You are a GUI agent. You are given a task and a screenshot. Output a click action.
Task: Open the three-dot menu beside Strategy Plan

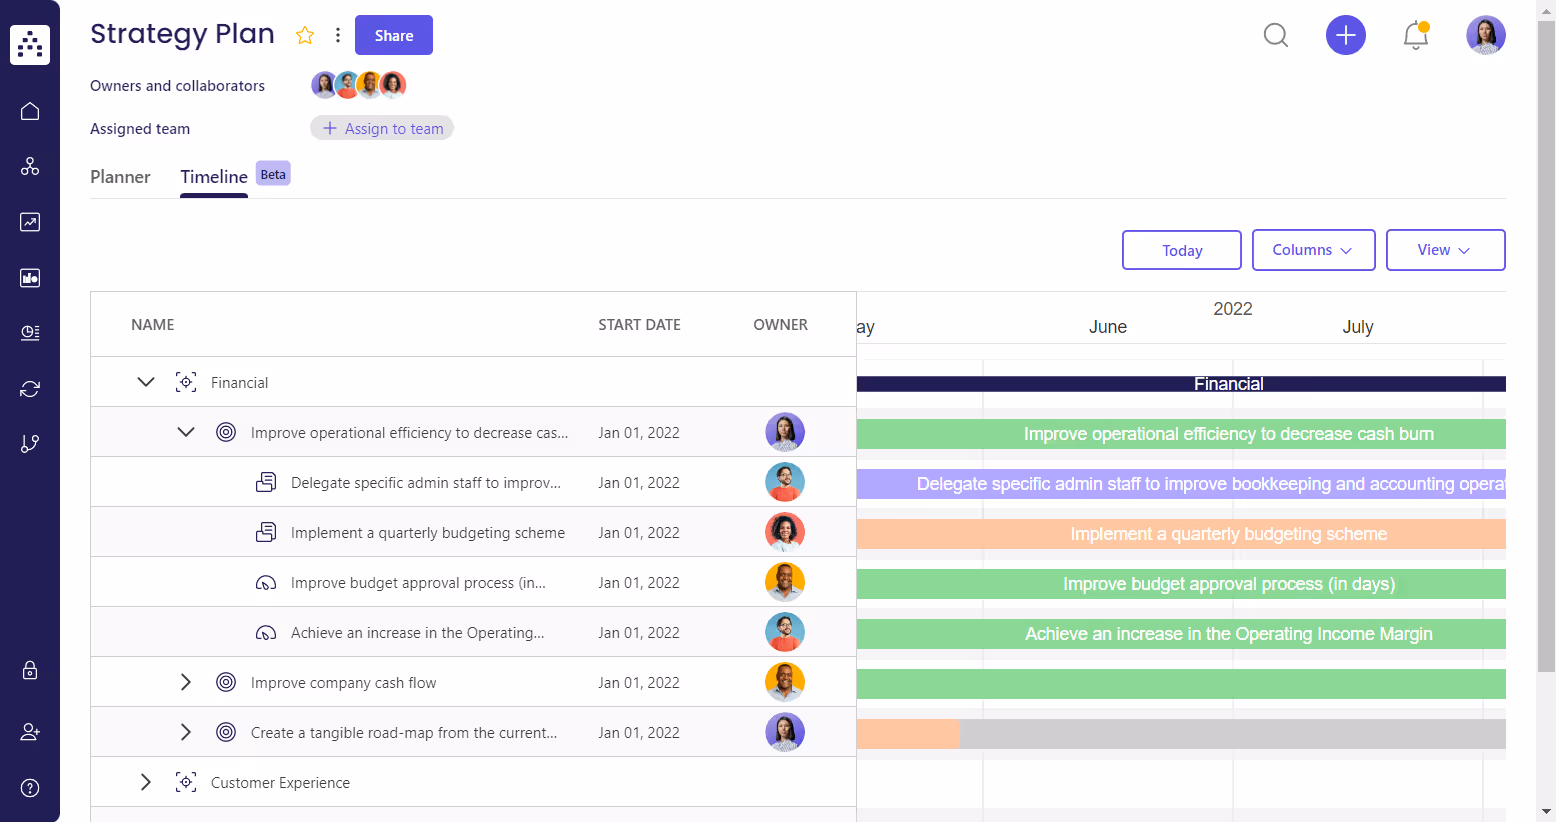[337, 34]
